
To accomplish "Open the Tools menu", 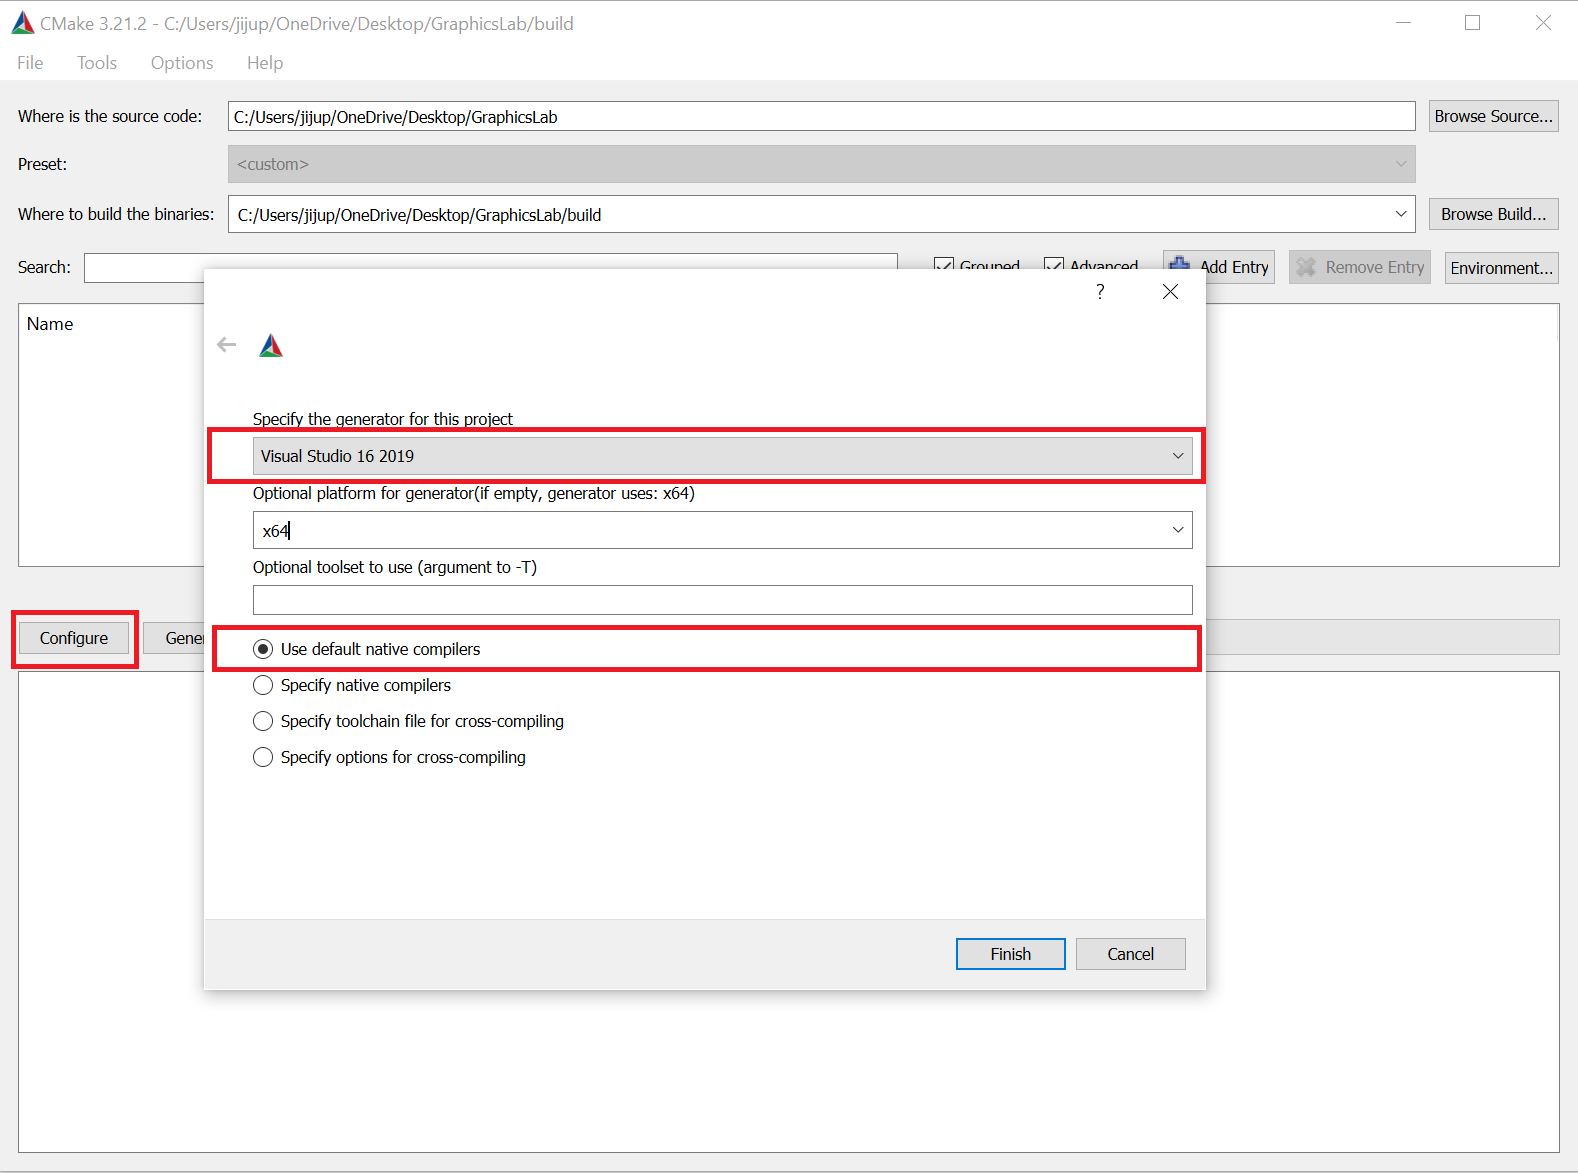I will (x=97, y=62).
